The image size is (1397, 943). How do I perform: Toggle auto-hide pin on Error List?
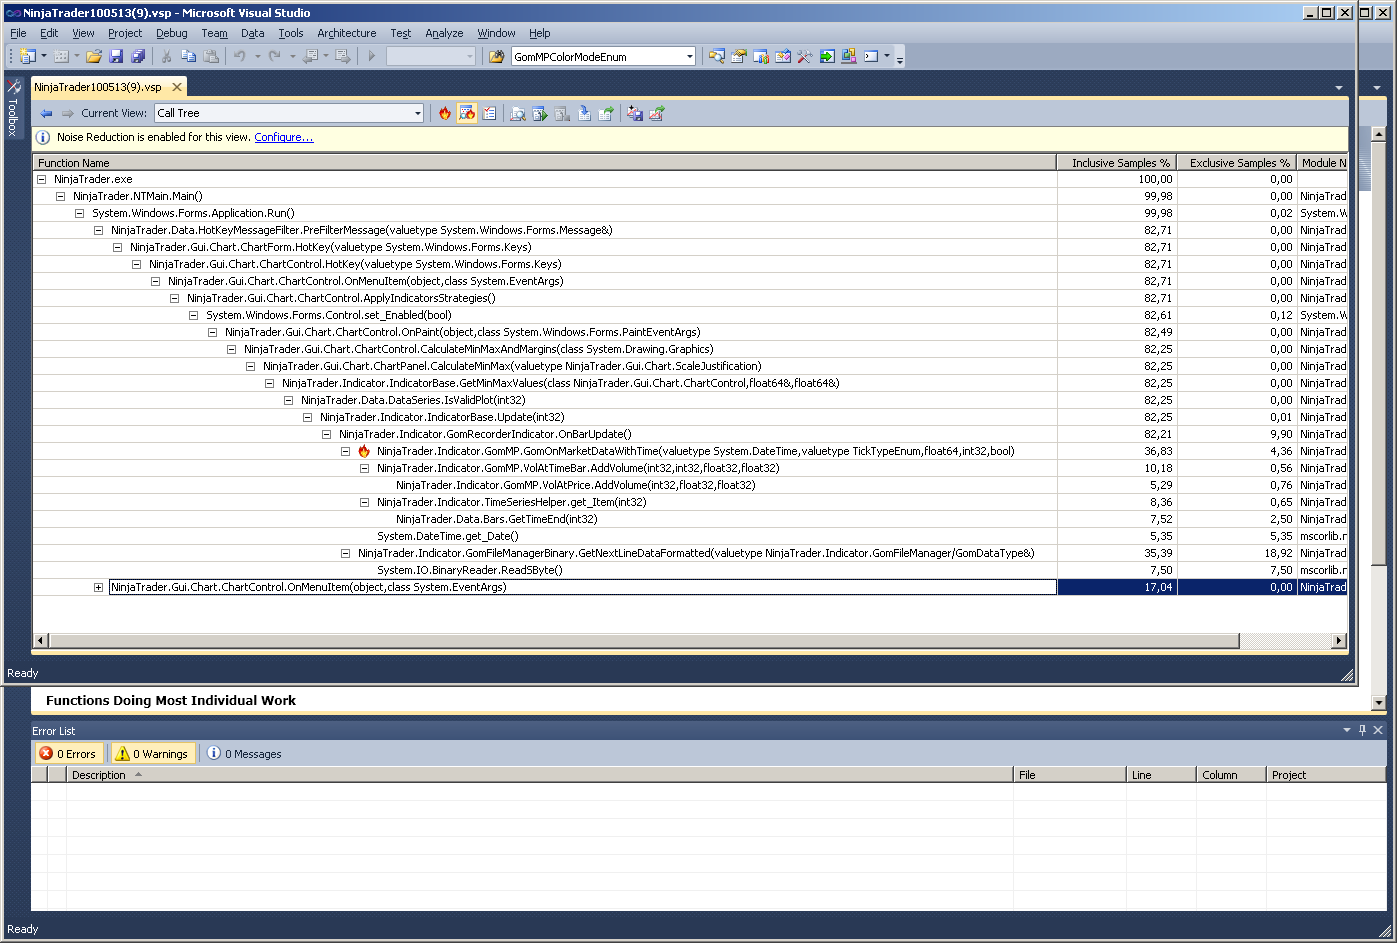coord(1362,731)
